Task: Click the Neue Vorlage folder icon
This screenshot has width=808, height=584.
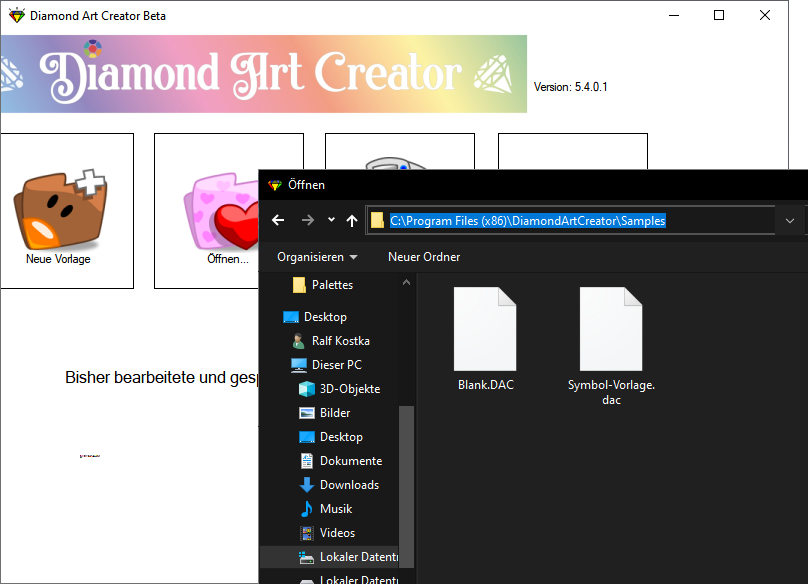Action: pyautogui.click(x=61, y=211)
